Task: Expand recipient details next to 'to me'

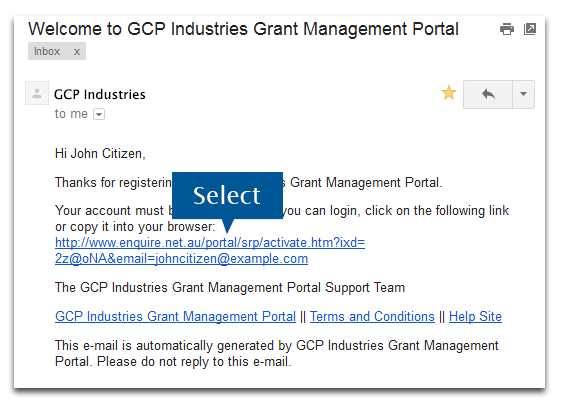Action: (99, 114)
